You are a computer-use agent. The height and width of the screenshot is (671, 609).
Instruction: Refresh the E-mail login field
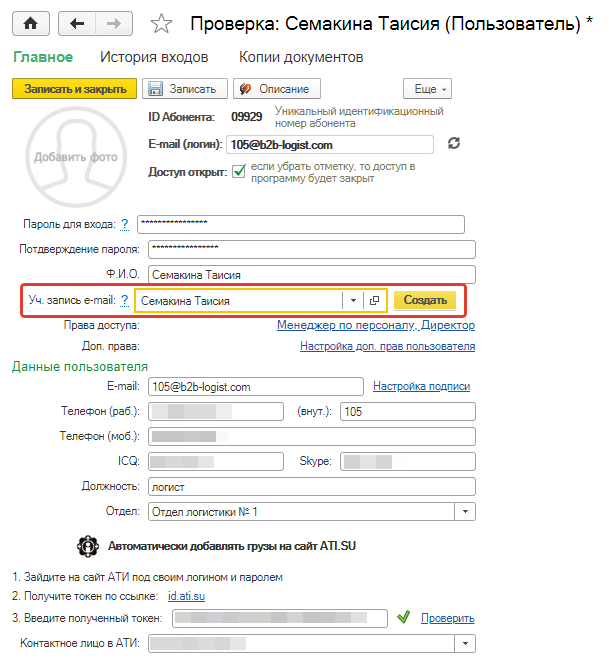454,143
